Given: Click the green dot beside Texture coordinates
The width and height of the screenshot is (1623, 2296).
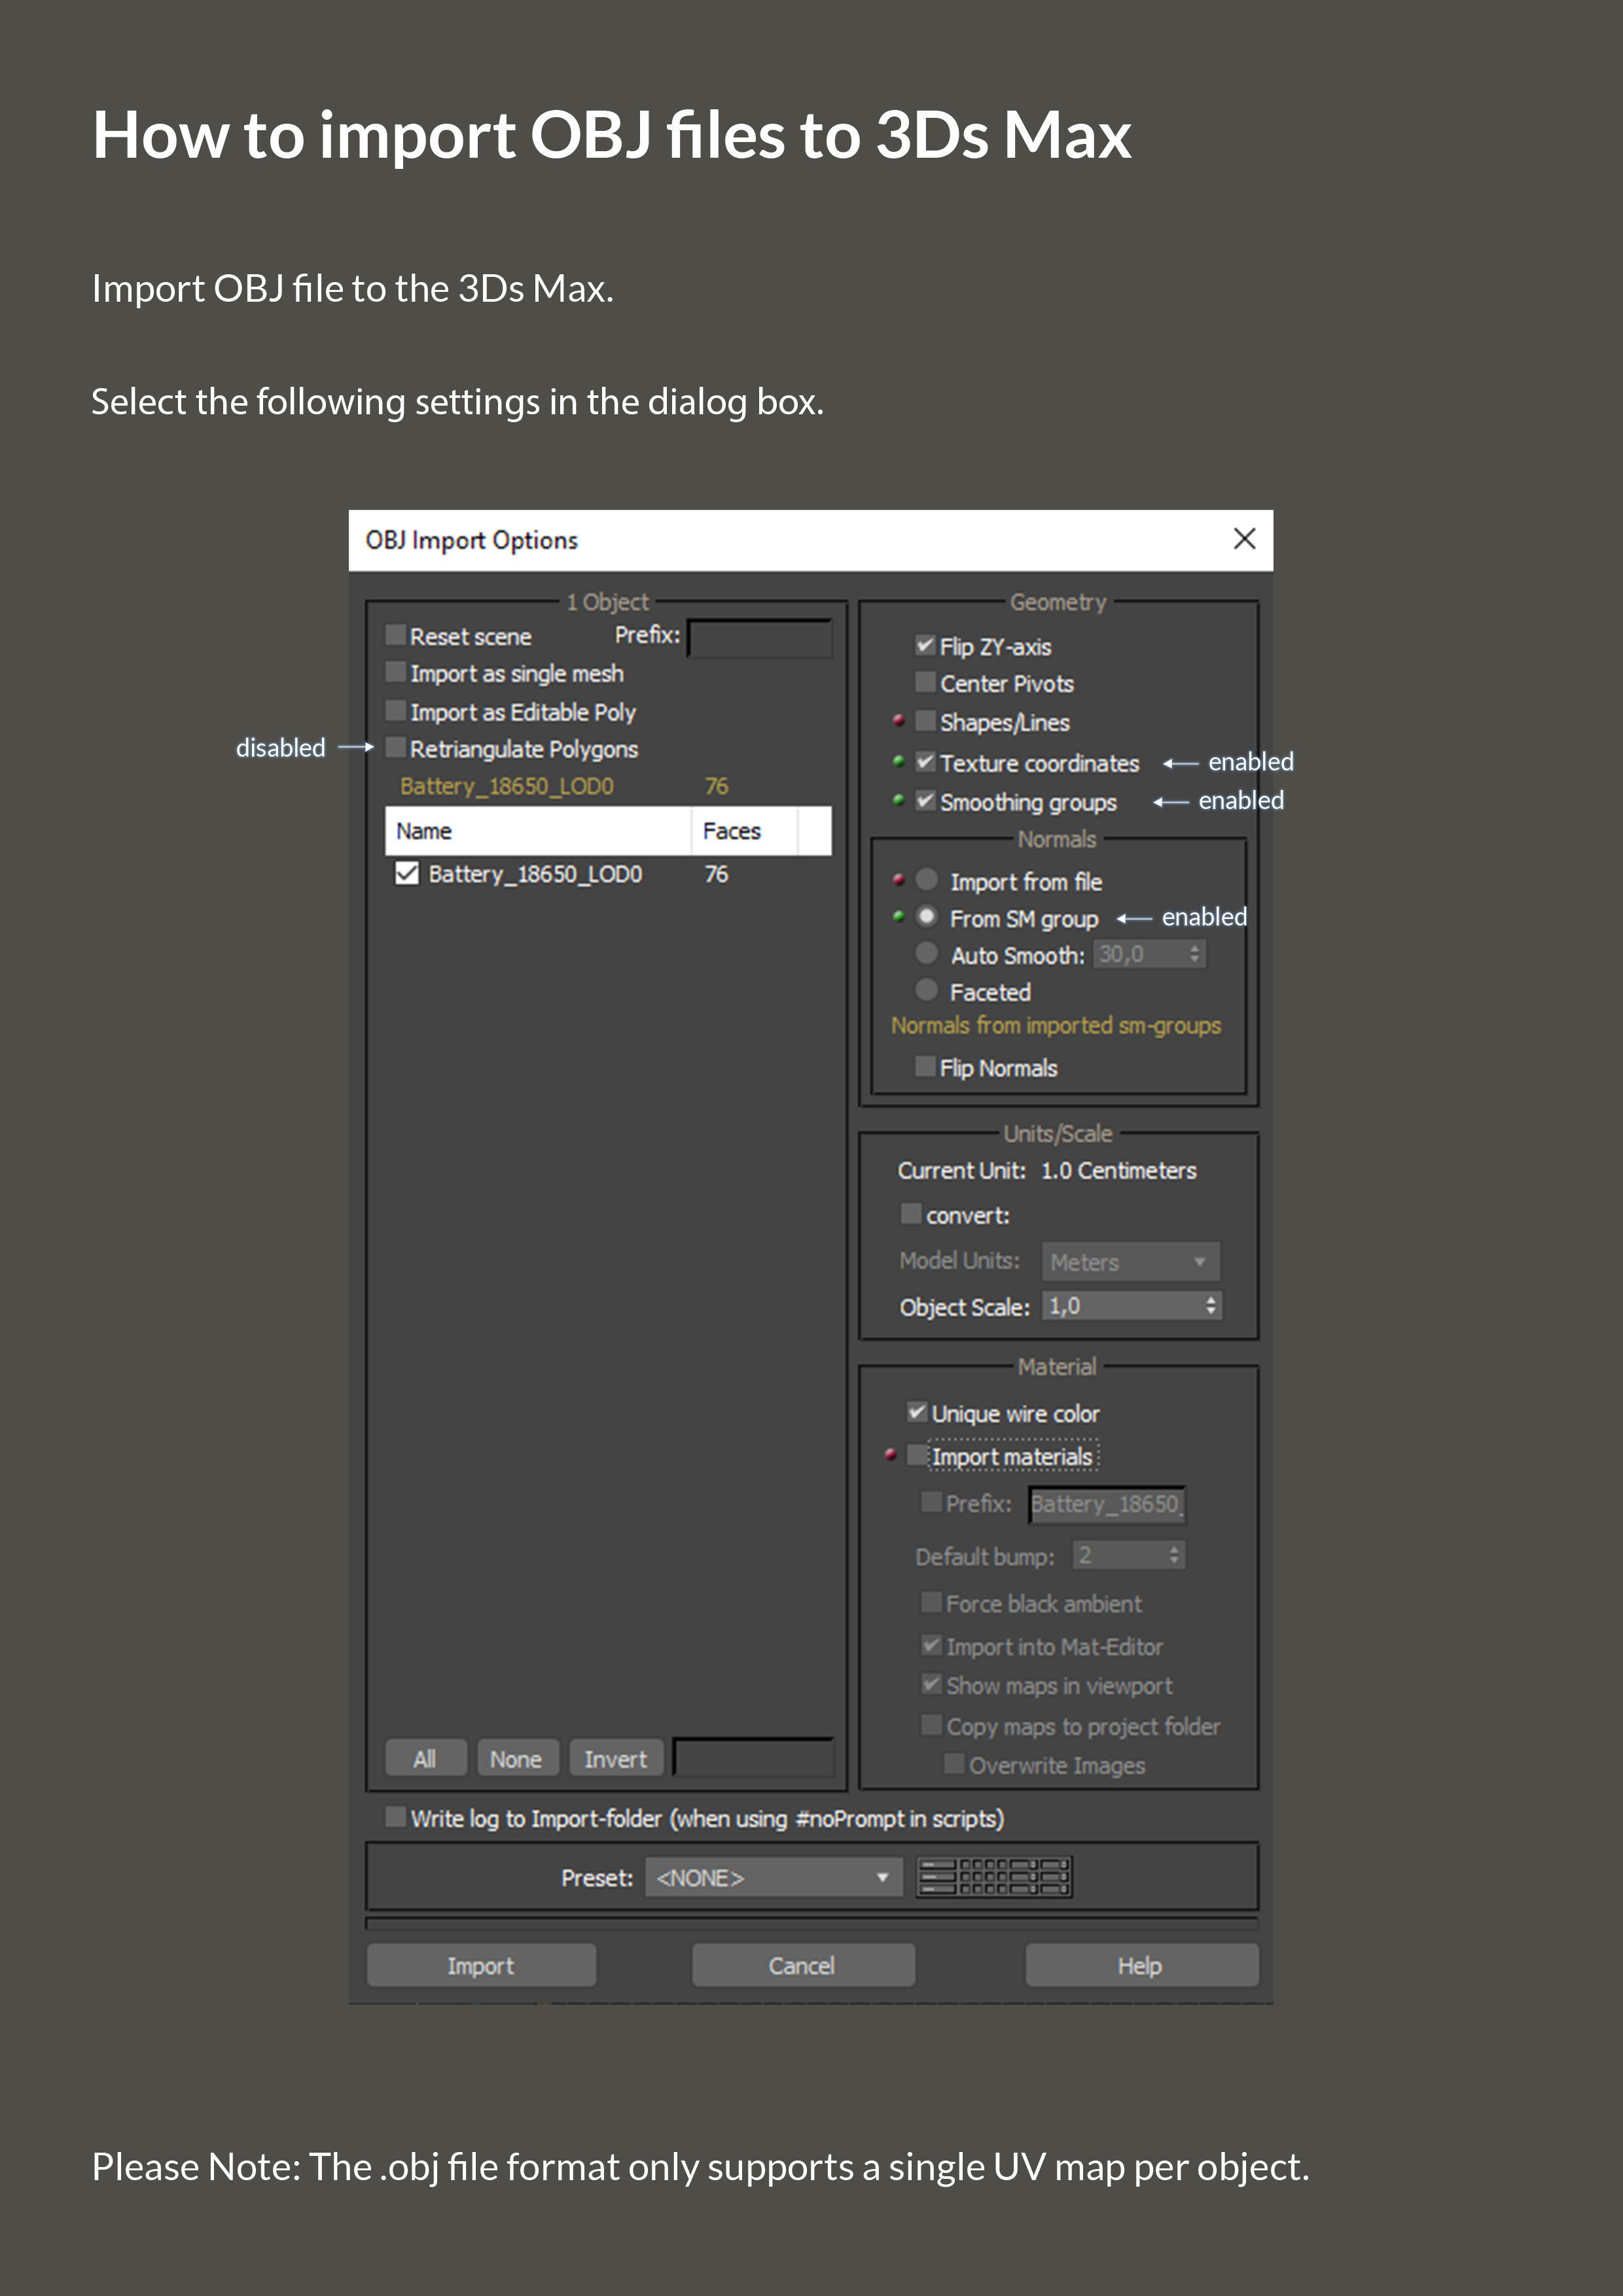Looking at the screenshot, I should 898,761.
